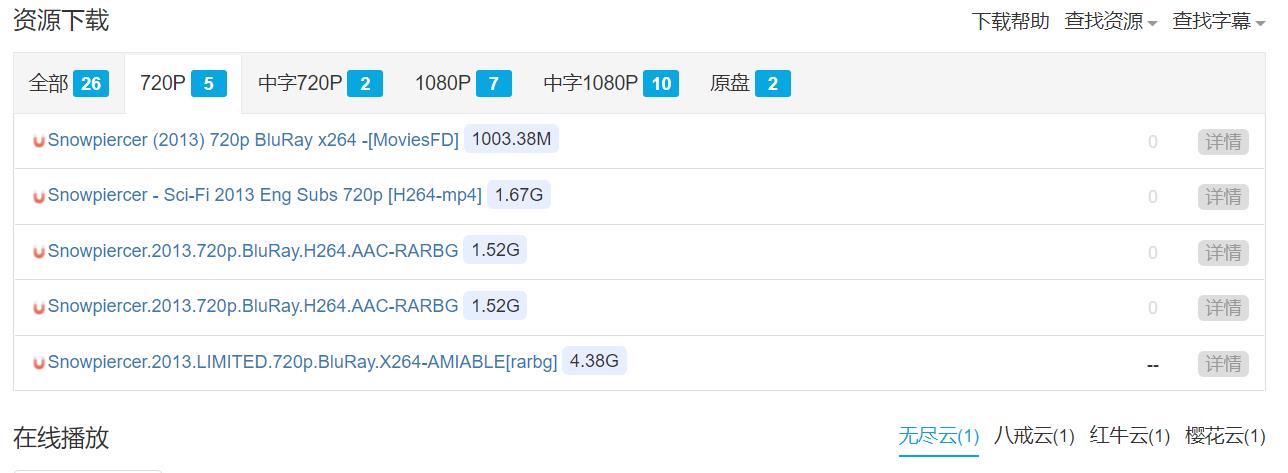Screen dimensions: 1288x473
Task: Click 详情 button for 1.67G entry
Action: click(x=1223, y=197)
